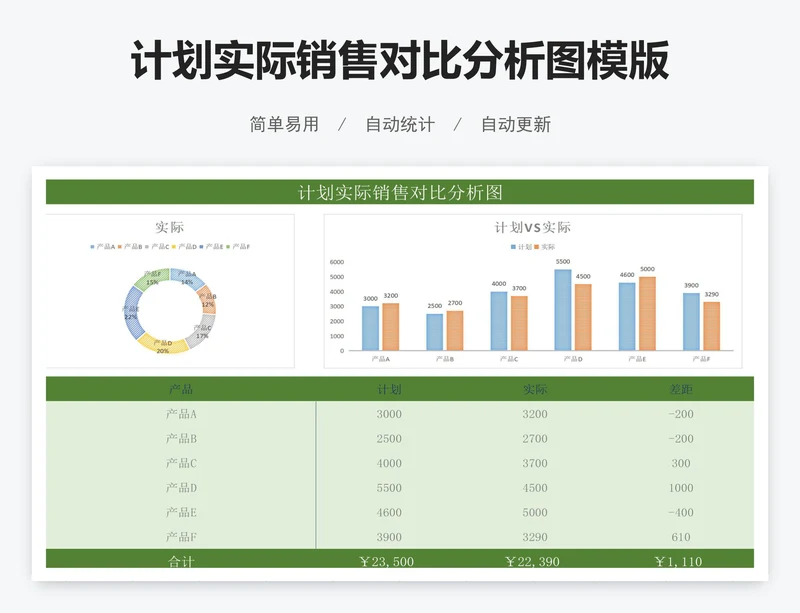
Task: Click the 产品 column header in the table
Action: pyautogui.click(x=181, y=389)
